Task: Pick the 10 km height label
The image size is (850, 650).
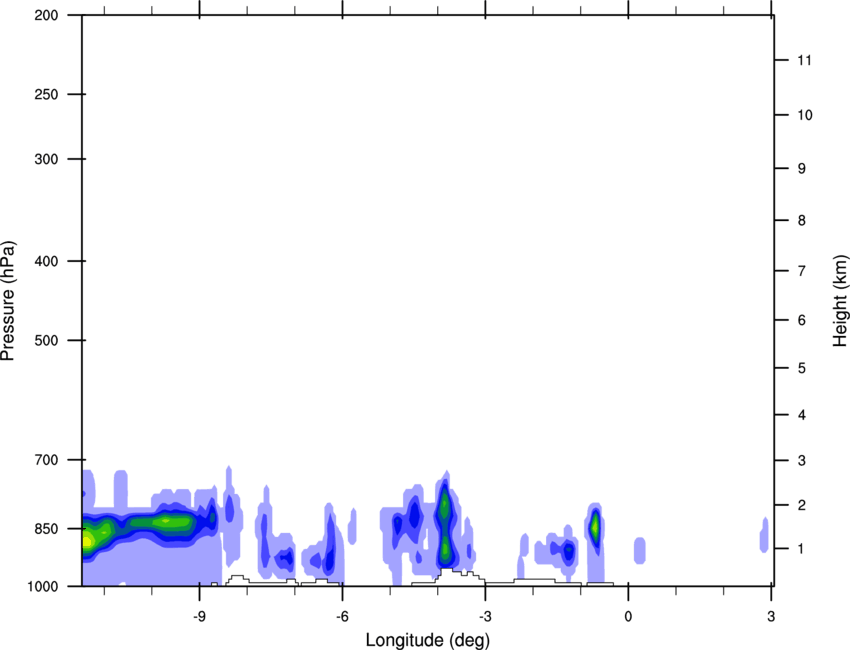Action: coord(804,115)
